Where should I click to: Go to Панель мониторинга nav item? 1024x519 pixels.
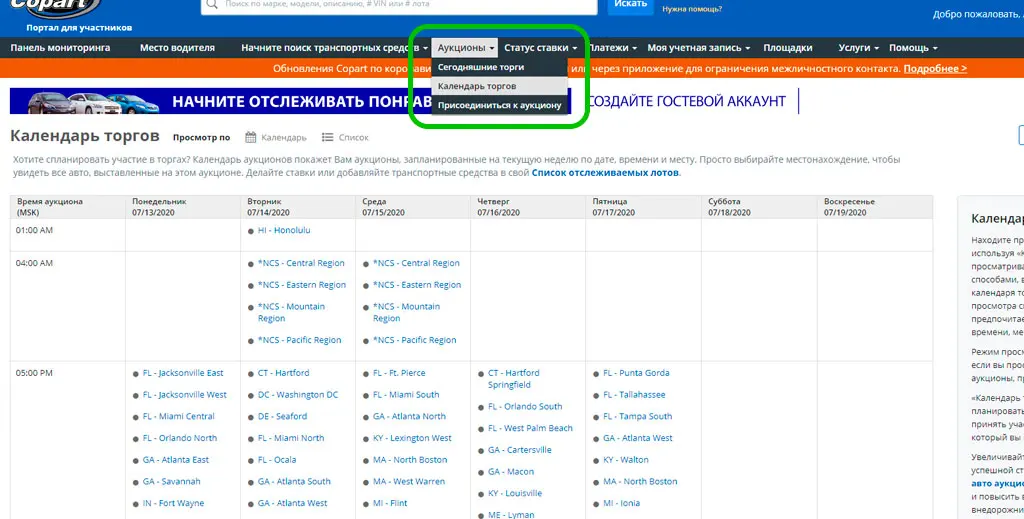[60, 48]
